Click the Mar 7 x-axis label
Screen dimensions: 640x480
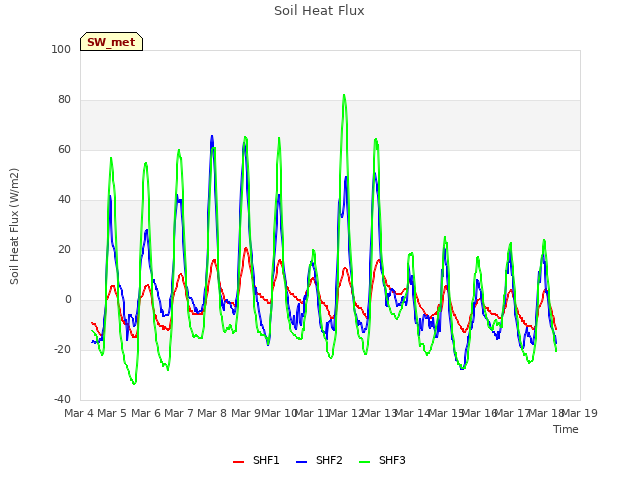179,413
